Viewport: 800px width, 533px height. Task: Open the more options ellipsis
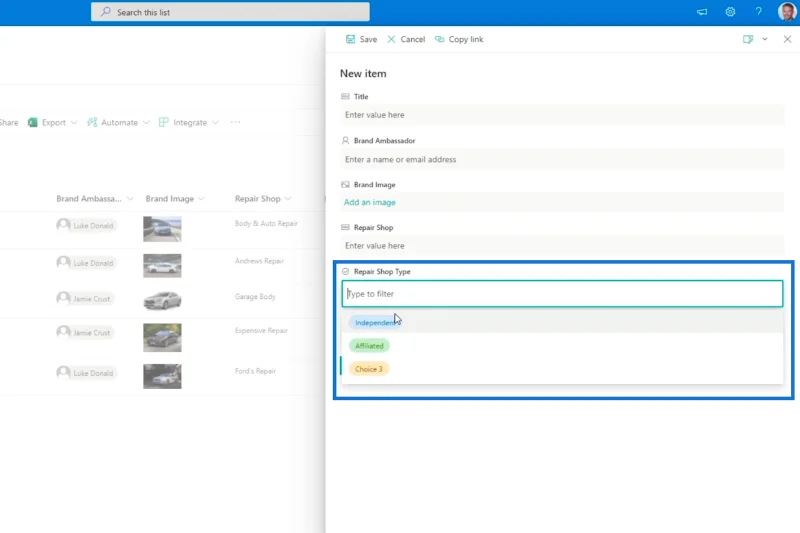[235, 122]
